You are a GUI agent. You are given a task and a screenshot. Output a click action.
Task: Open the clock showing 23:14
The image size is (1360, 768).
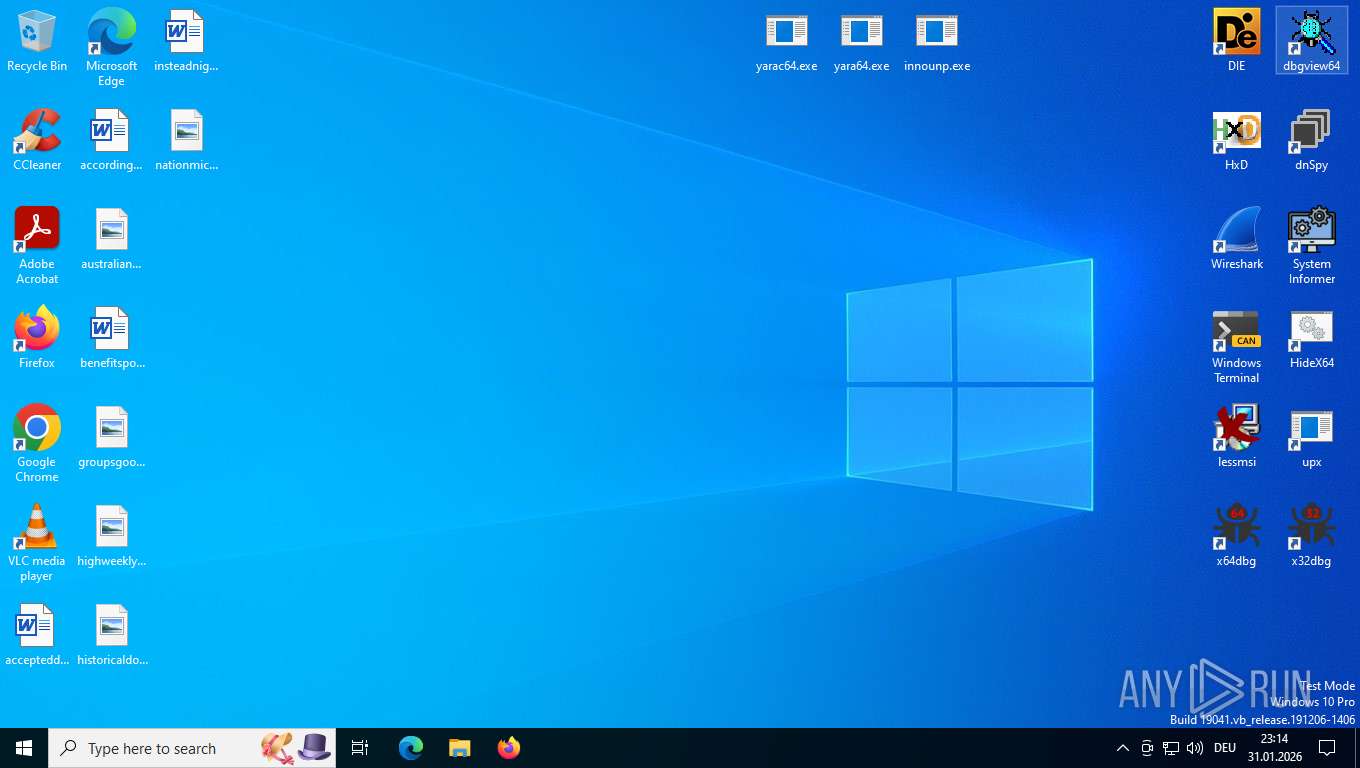point(1274,748)
